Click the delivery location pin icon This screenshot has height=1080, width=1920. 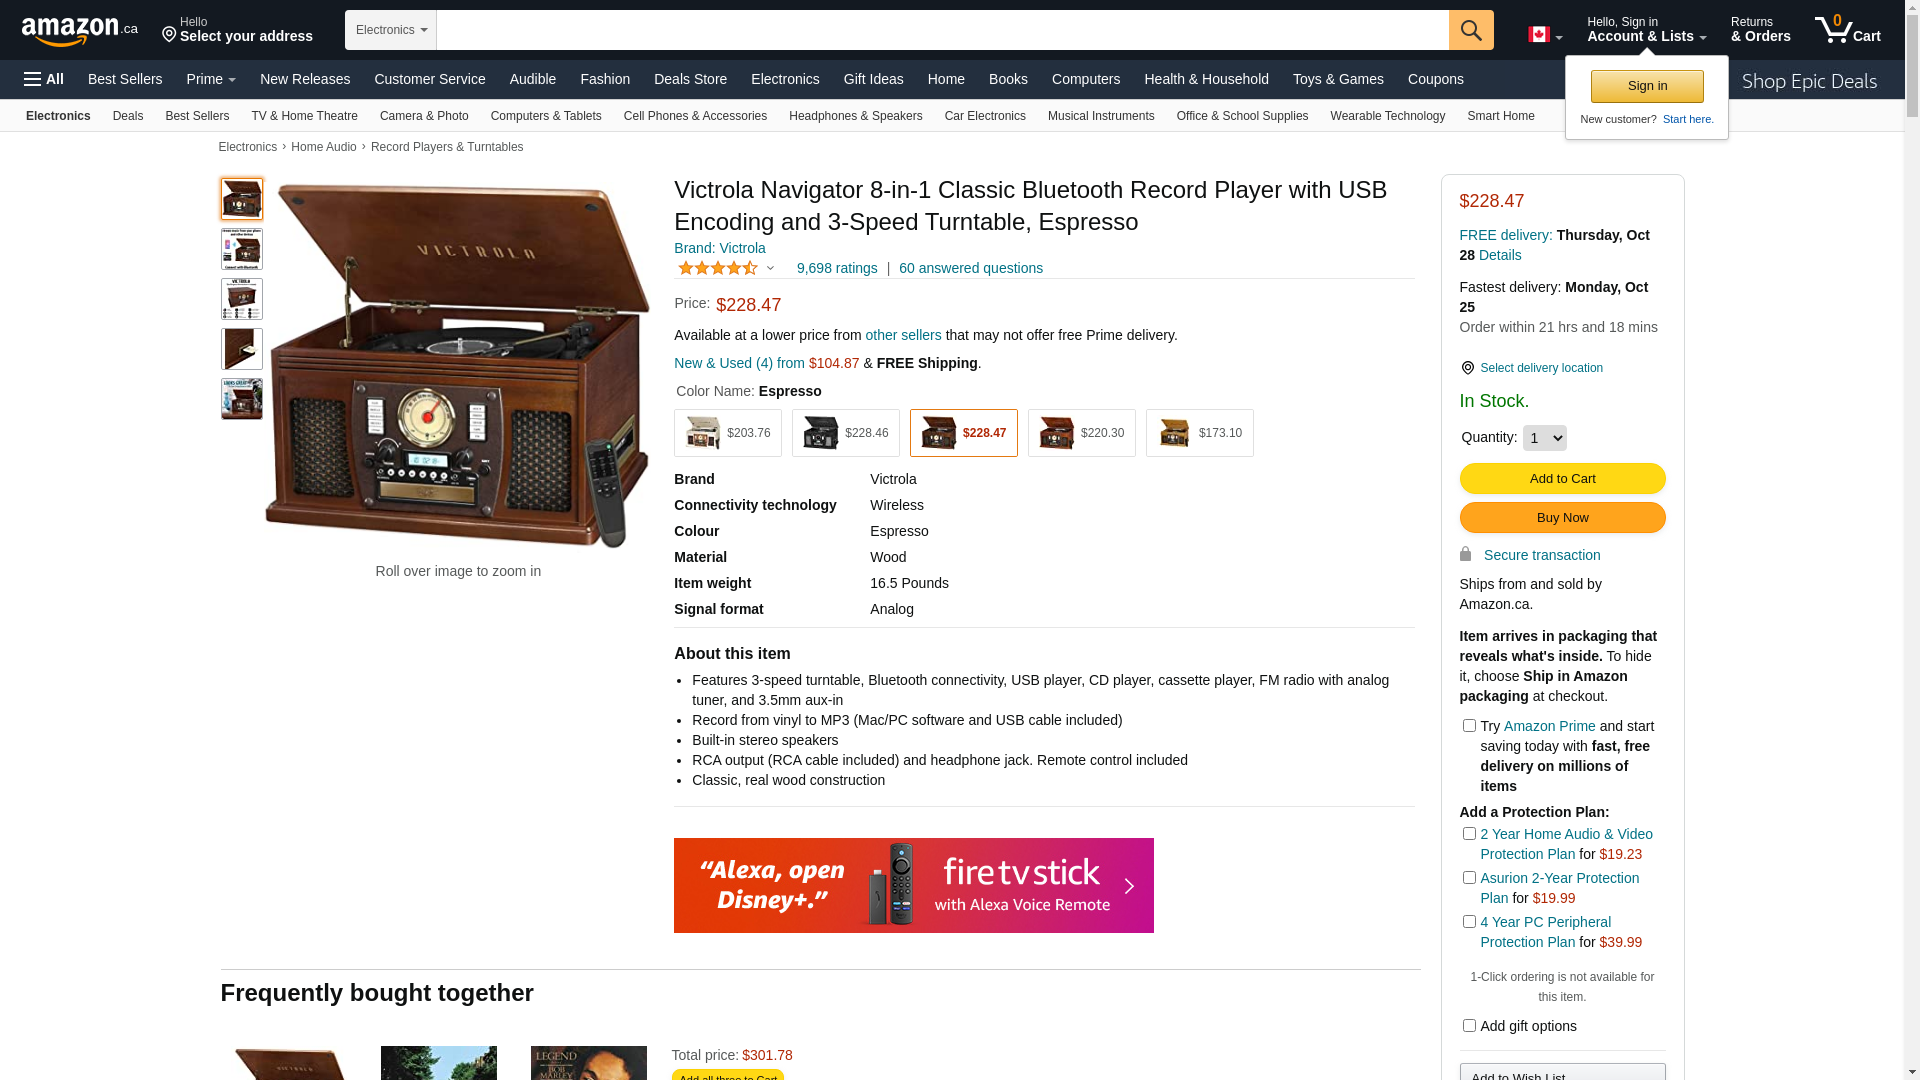point(1467,368)
